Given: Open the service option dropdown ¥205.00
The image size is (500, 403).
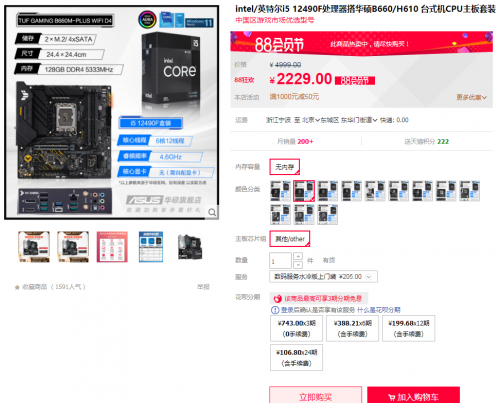Looking at the screenshot, I should pyautogui.click(x=323, y=277).
